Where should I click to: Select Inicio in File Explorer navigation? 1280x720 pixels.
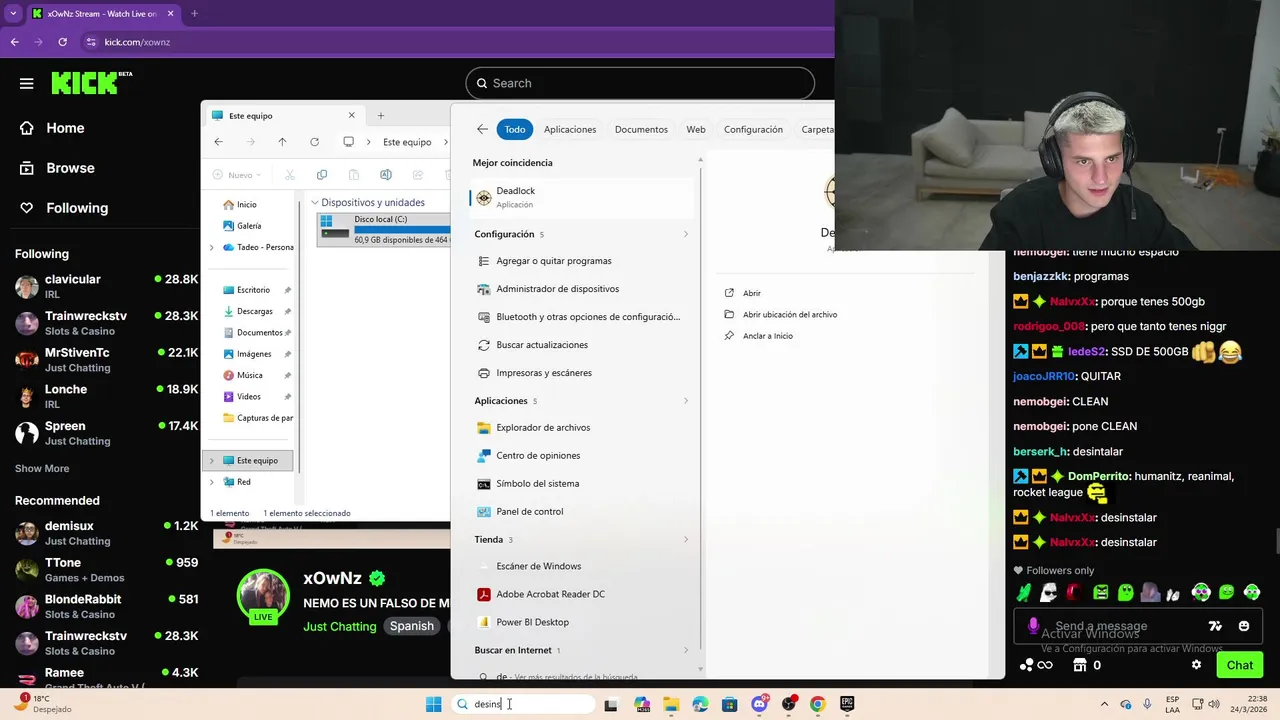[246, 205]
